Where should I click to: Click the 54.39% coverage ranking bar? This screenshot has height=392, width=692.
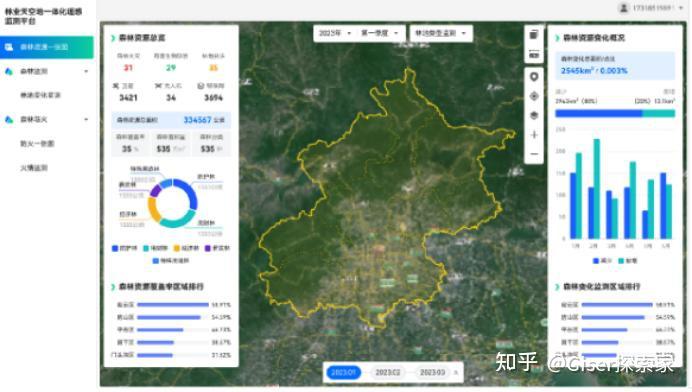pyautogui.click(x=169, y=317)
